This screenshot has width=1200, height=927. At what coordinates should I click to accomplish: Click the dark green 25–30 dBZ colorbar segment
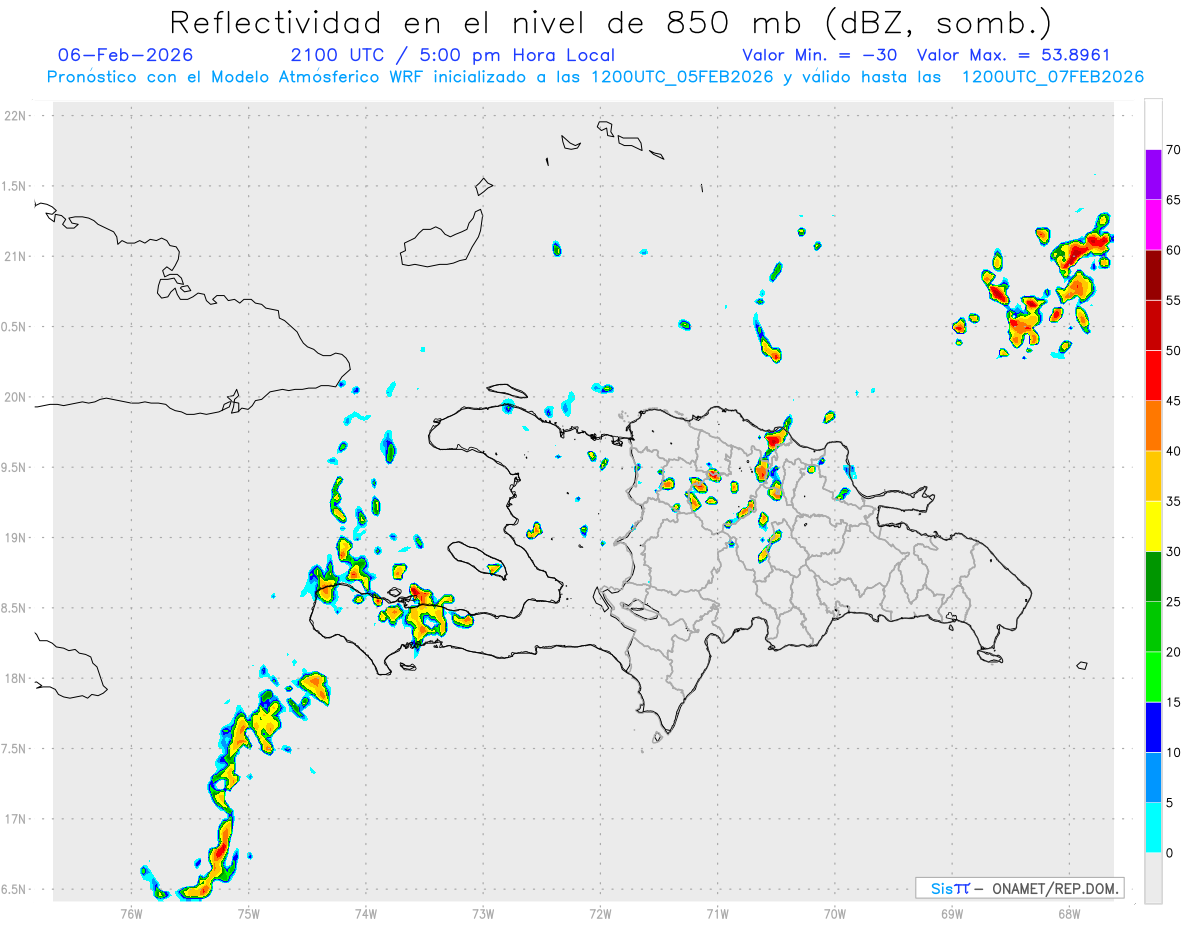[x=1154, y=577]
